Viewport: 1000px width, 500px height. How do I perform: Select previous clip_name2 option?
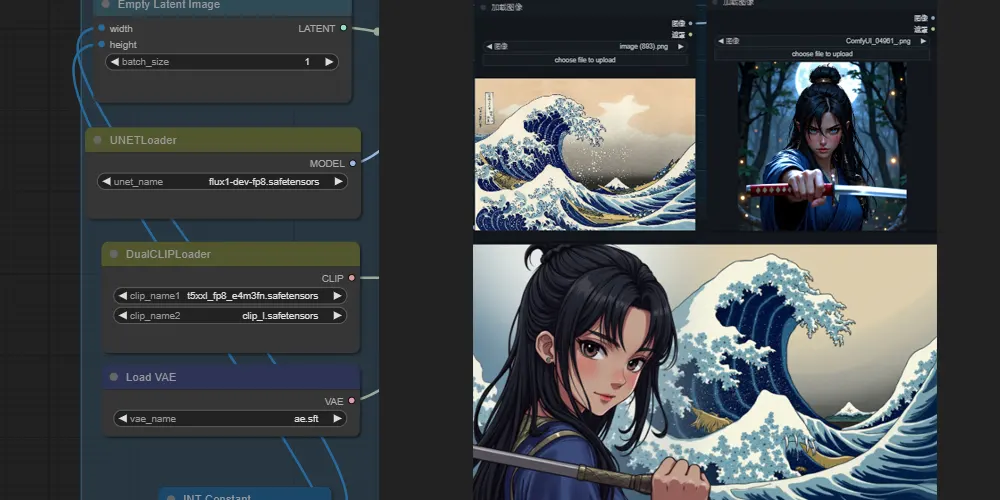[x=122, y=316]
